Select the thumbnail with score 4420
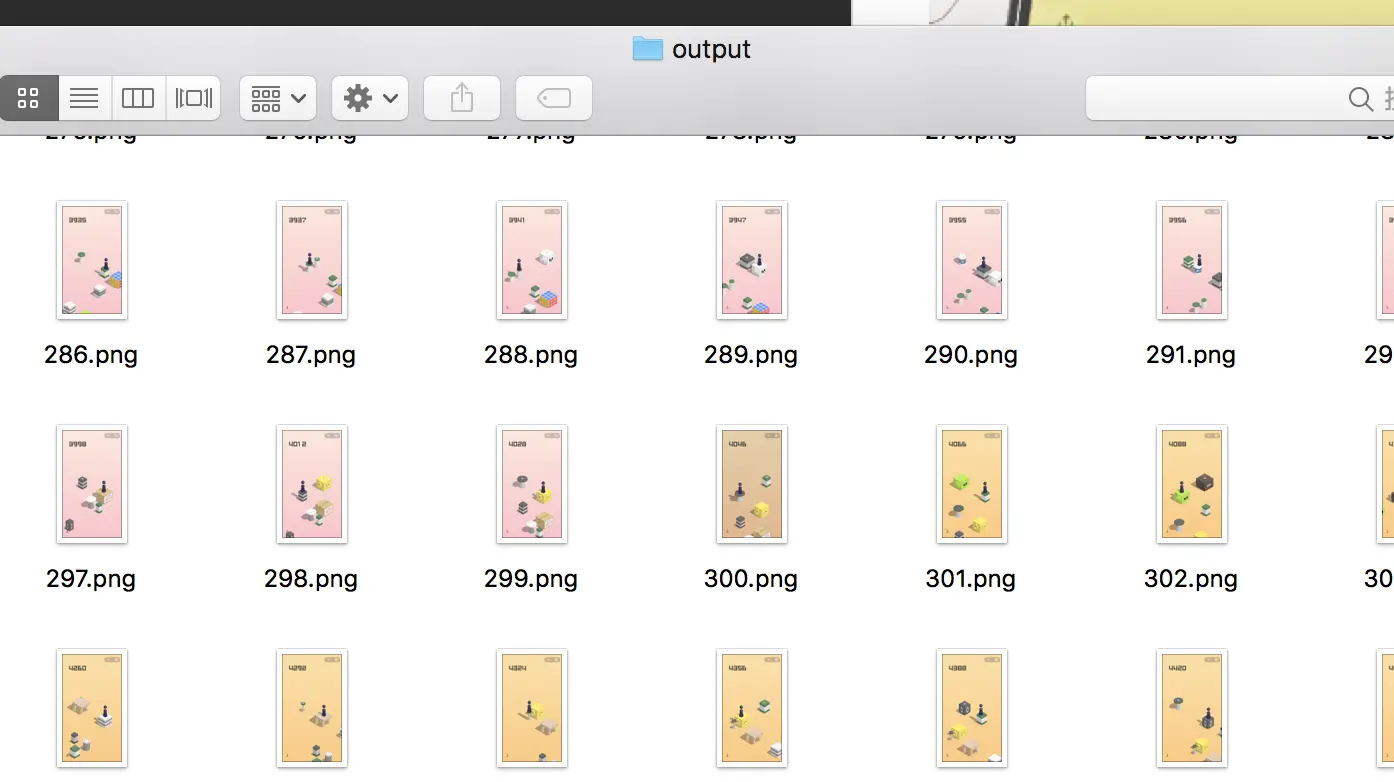Image resolution: width=1394 pixels, height=782 pixels. [1192, 708]
